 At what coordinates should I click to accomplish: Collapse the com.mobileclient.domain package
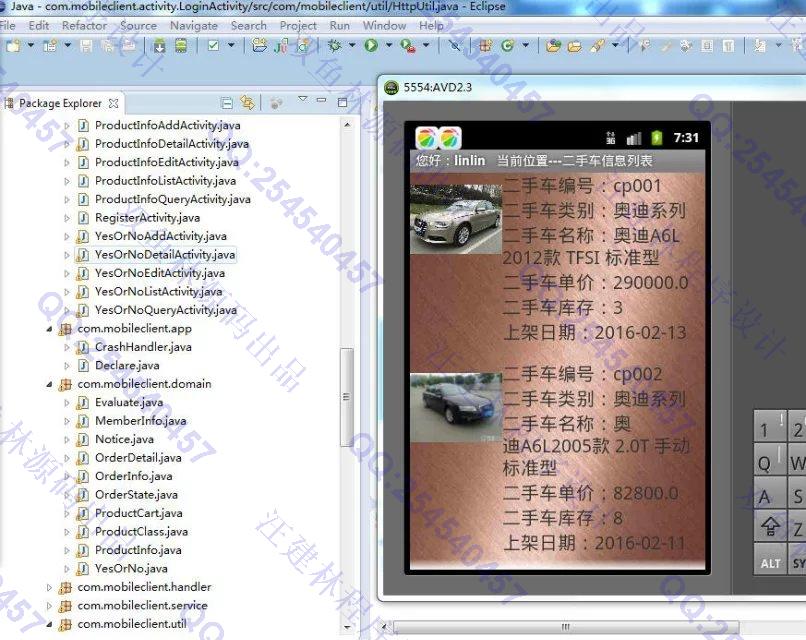[x=49, y=385]
